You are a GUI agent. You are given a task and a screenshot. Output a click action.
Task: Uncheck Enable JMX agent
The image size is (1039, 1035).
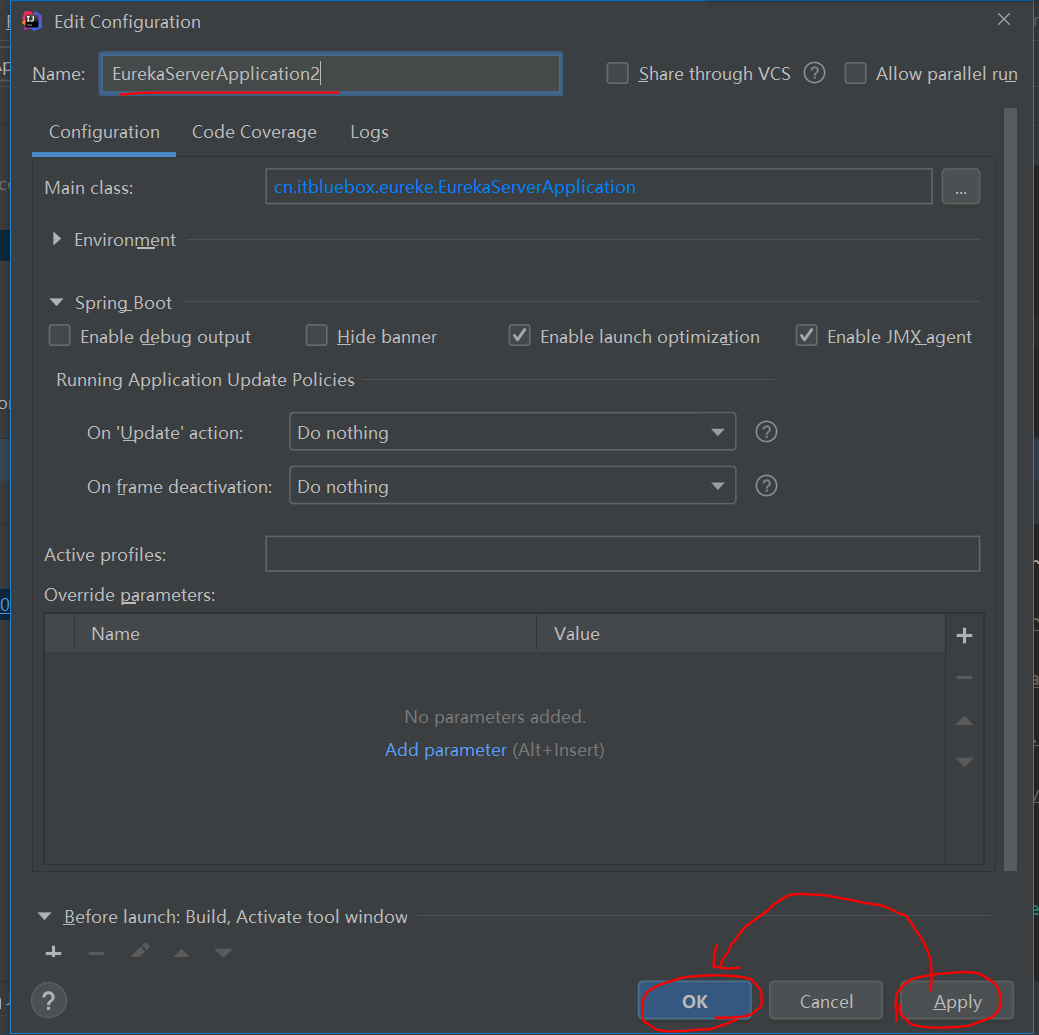pyautogui.click(x=806, y=335)
